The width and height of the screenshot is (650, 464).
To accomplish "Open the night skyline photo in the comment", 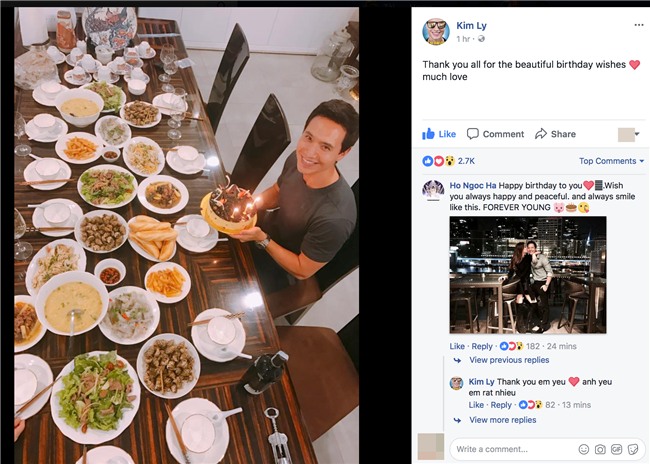I will (x=527, y=275).
